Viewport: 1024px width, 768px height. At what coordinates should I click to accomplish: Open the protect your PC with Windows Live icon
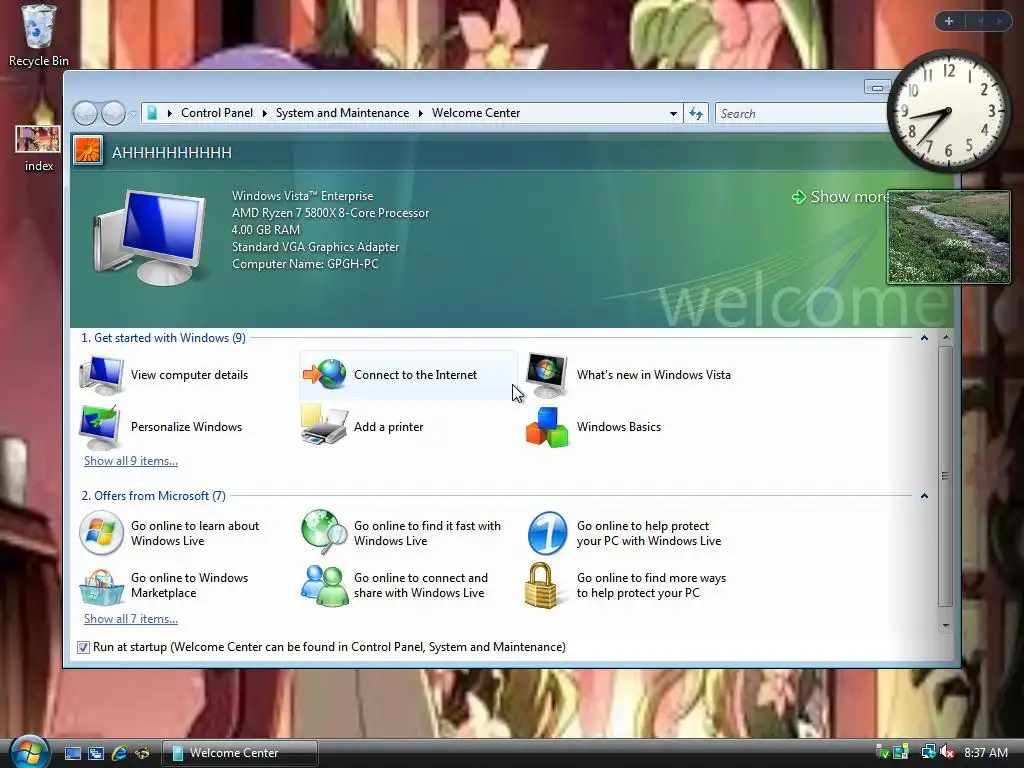(547, 533)
